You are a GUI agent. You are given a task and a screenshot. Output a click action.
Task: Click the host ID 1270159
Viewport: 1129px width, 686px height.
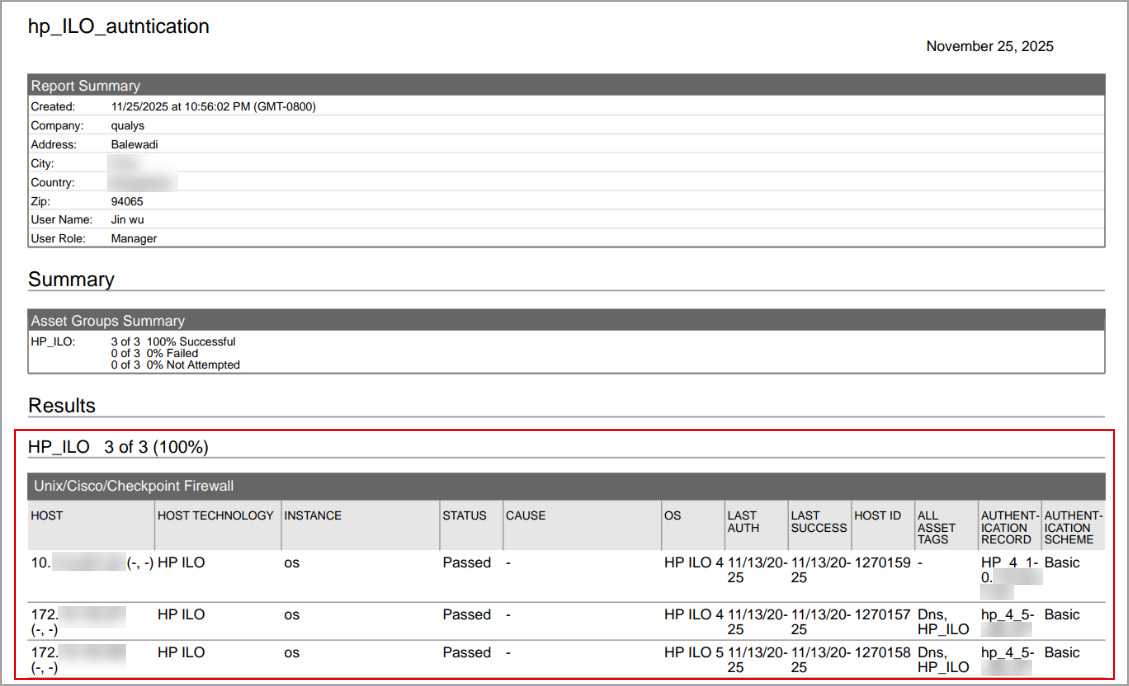click(882, 562)
